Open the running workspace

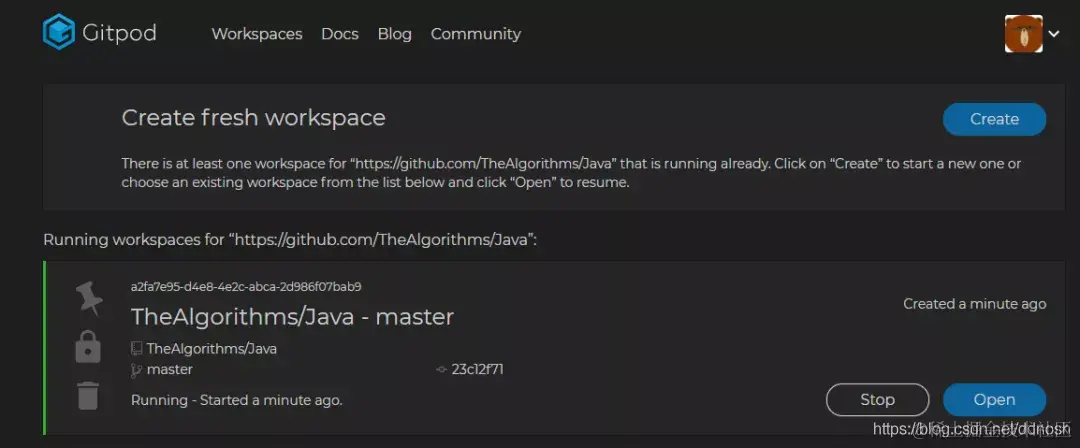pos(994,400)
